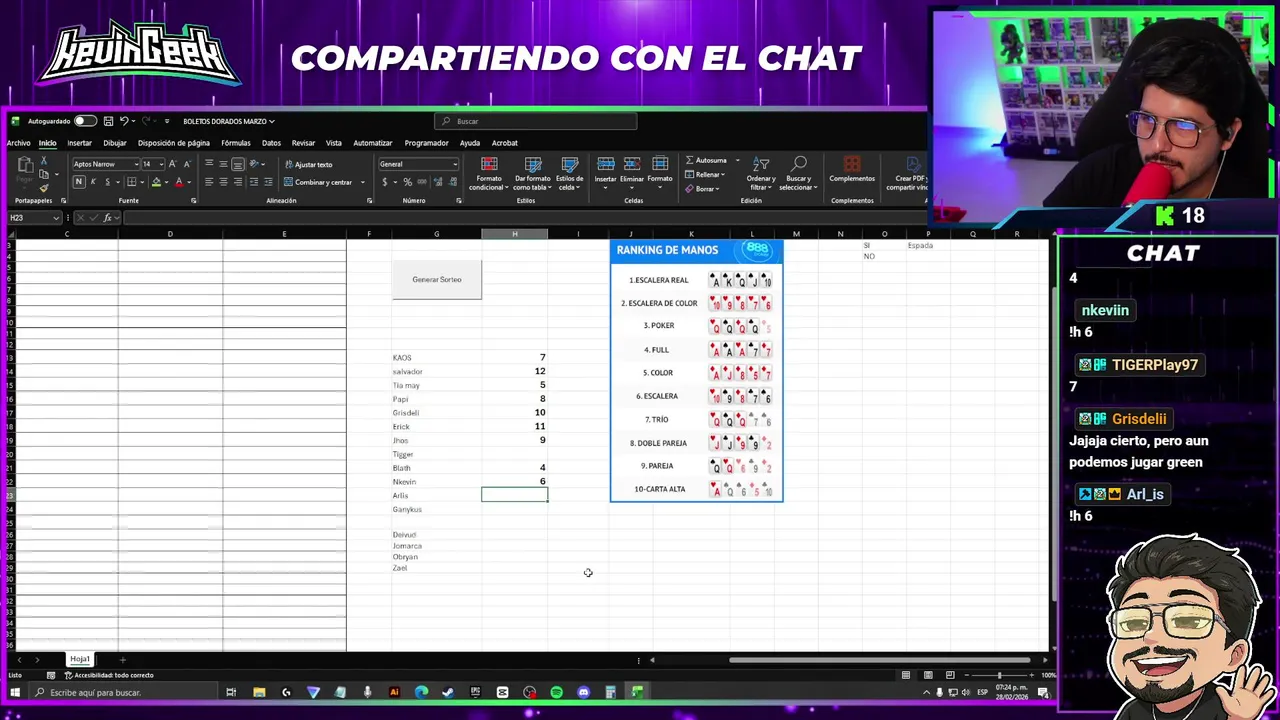The width and height of the screenshot is (1280, 720).
Task: Click the Generar Sorteo button
Action: pyautogui.click(x=437, y=280)
